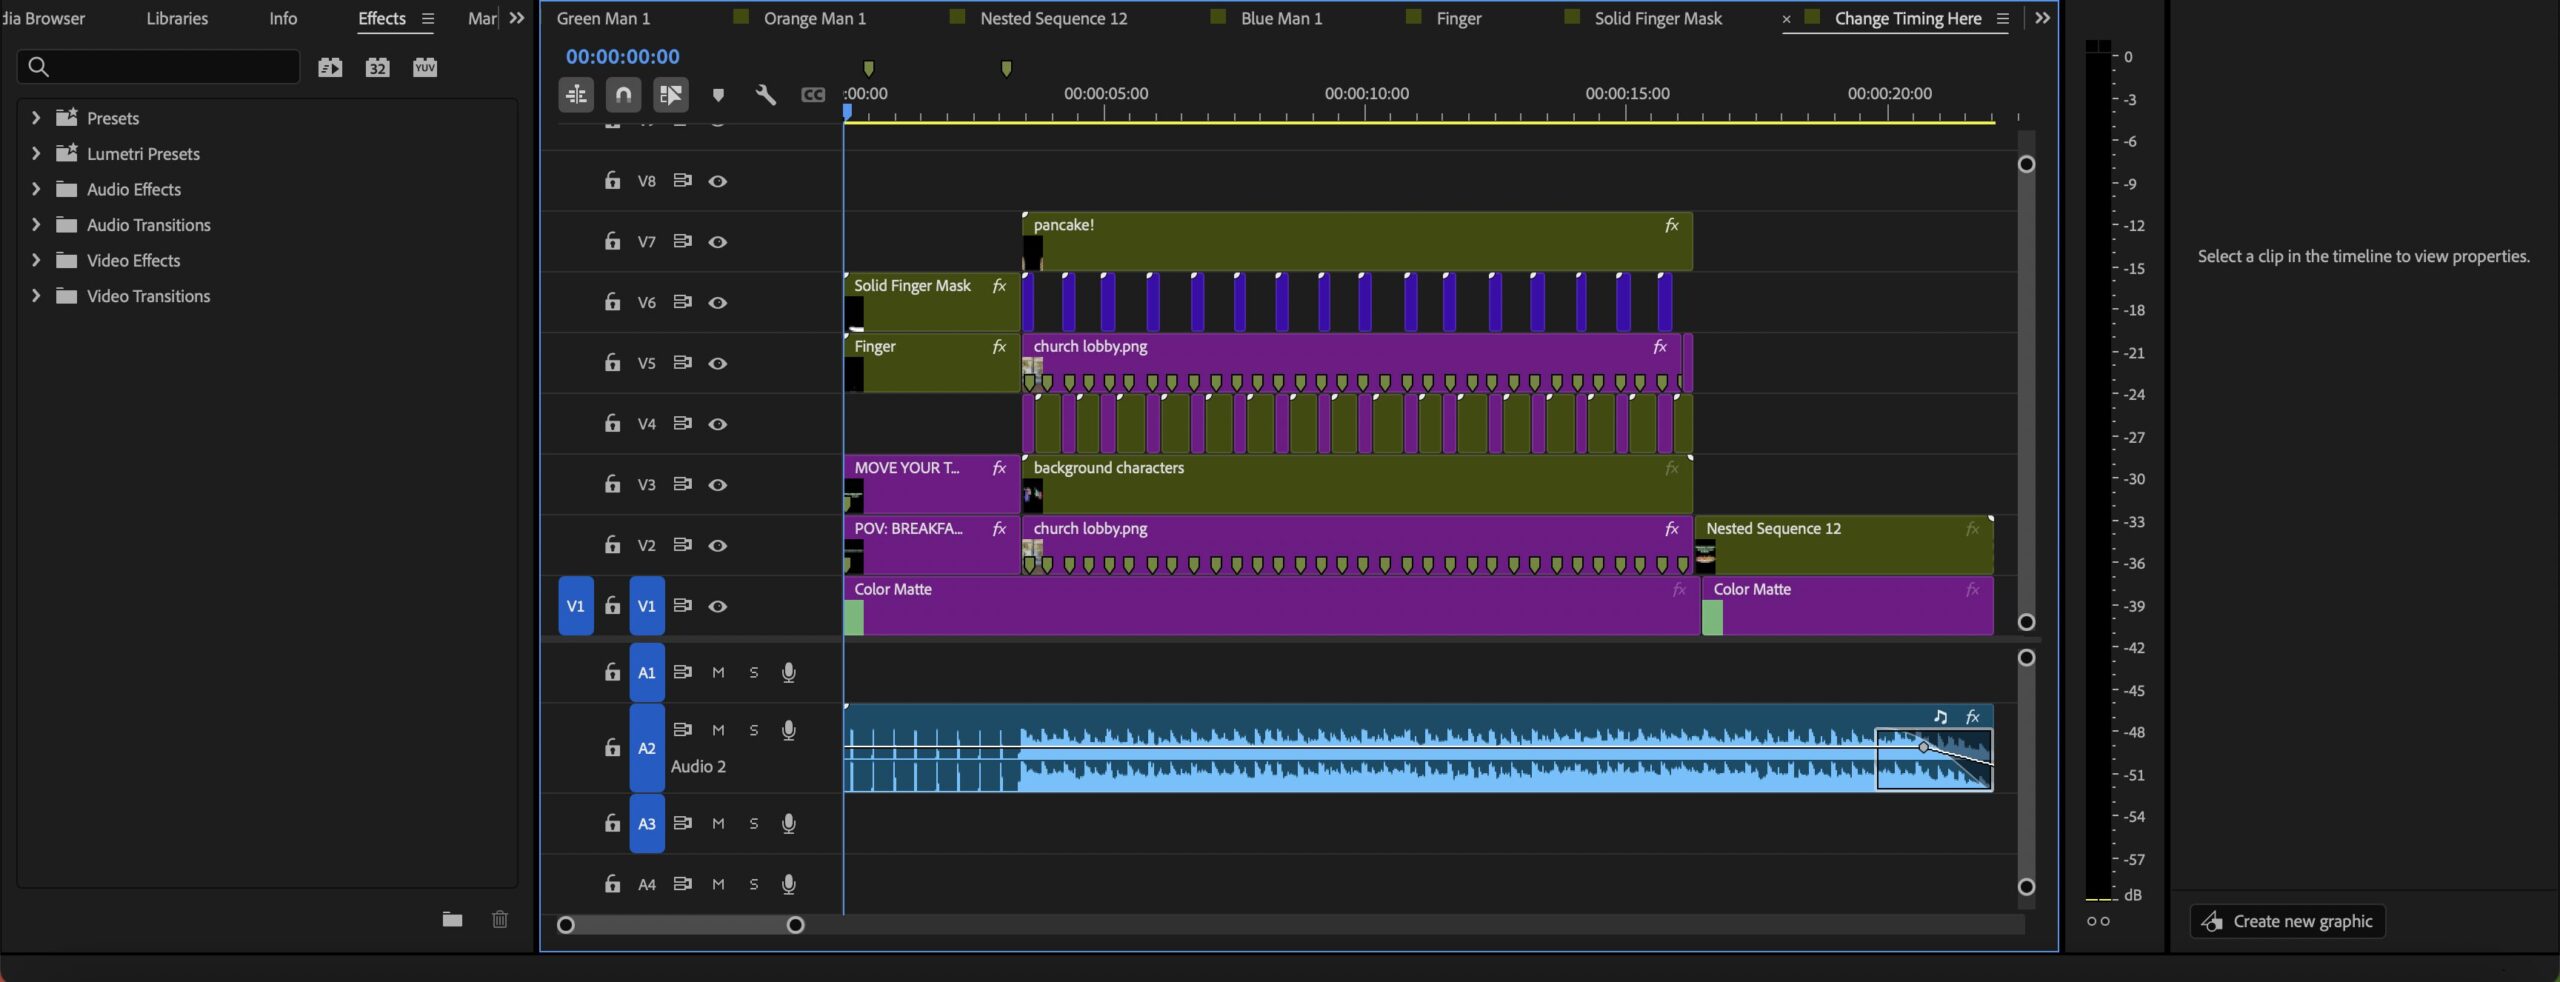Expand the Audio Transitions folder

[36, 224]
